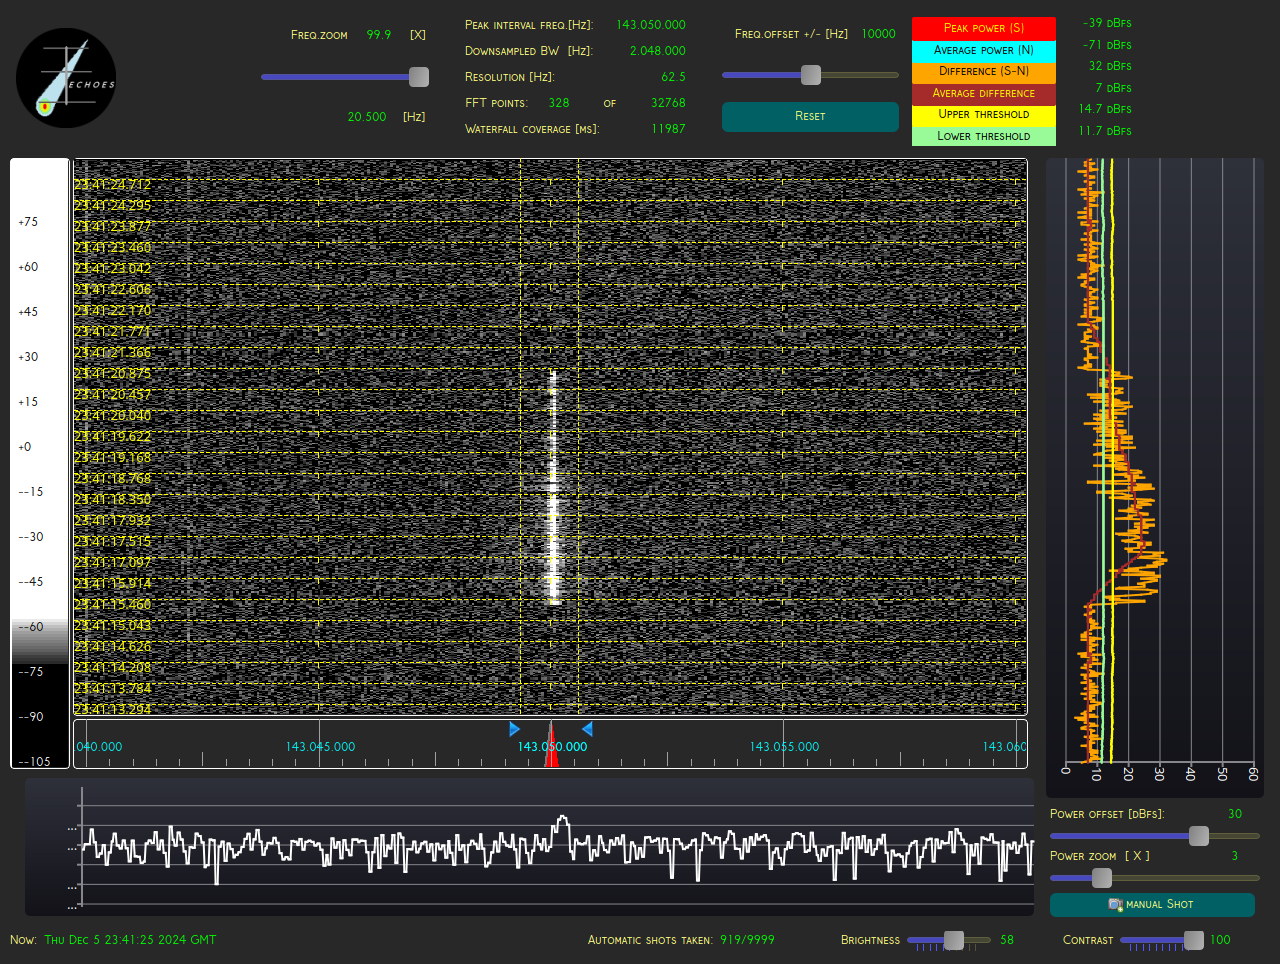Select the green Lower Threshold legend
This screenshot has width=1280, height=964.
(x=984, y=137)
